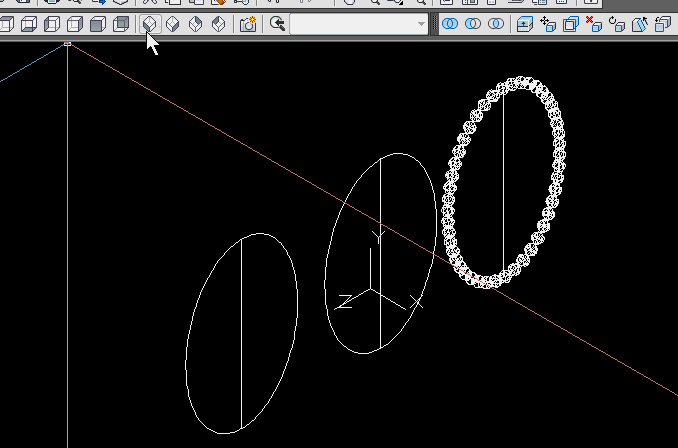Select the Intersect solids tool
Viewport: 678px width, 448px height.
tap(495, 23)
